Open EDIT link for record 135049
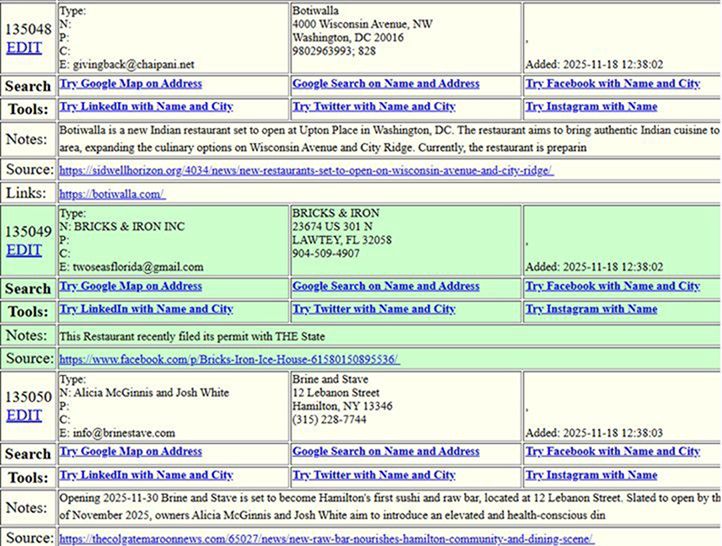 click(x=24, y=250)
